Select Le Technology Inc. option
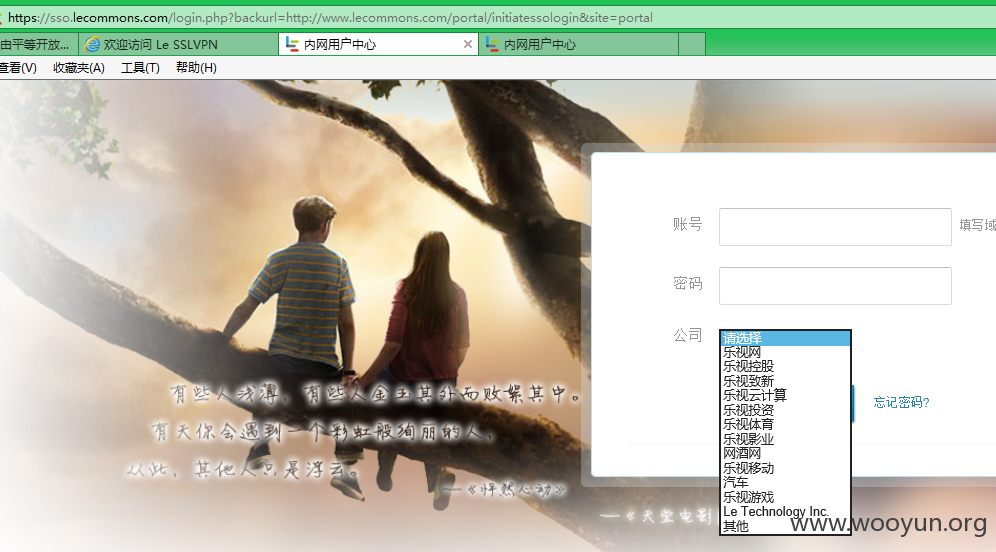This screenshot has width=996, height=552. (x=786, y=512)
